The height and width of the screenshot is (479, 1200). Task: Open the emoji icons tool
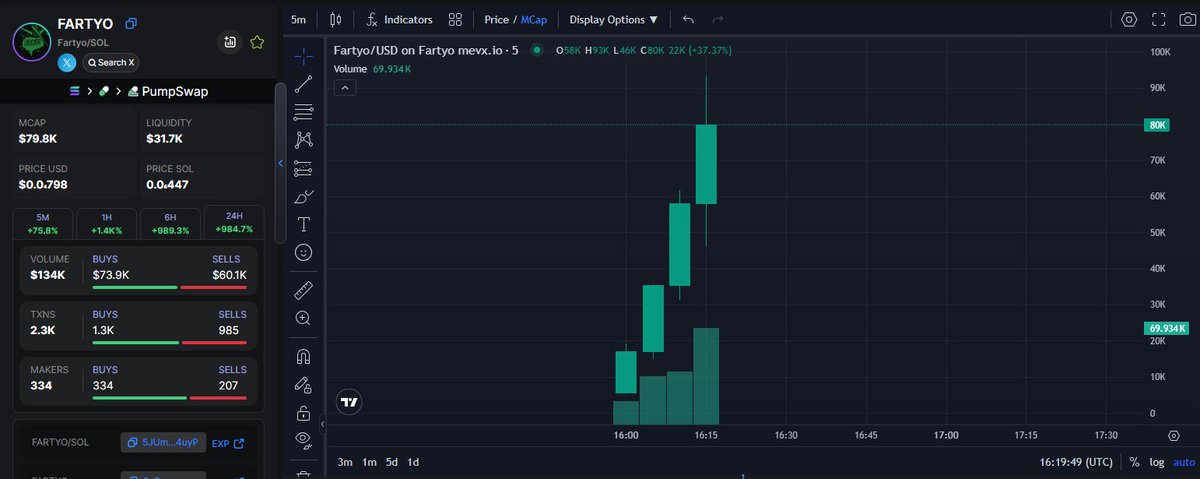pyautogui.click(x=304, y=252)
